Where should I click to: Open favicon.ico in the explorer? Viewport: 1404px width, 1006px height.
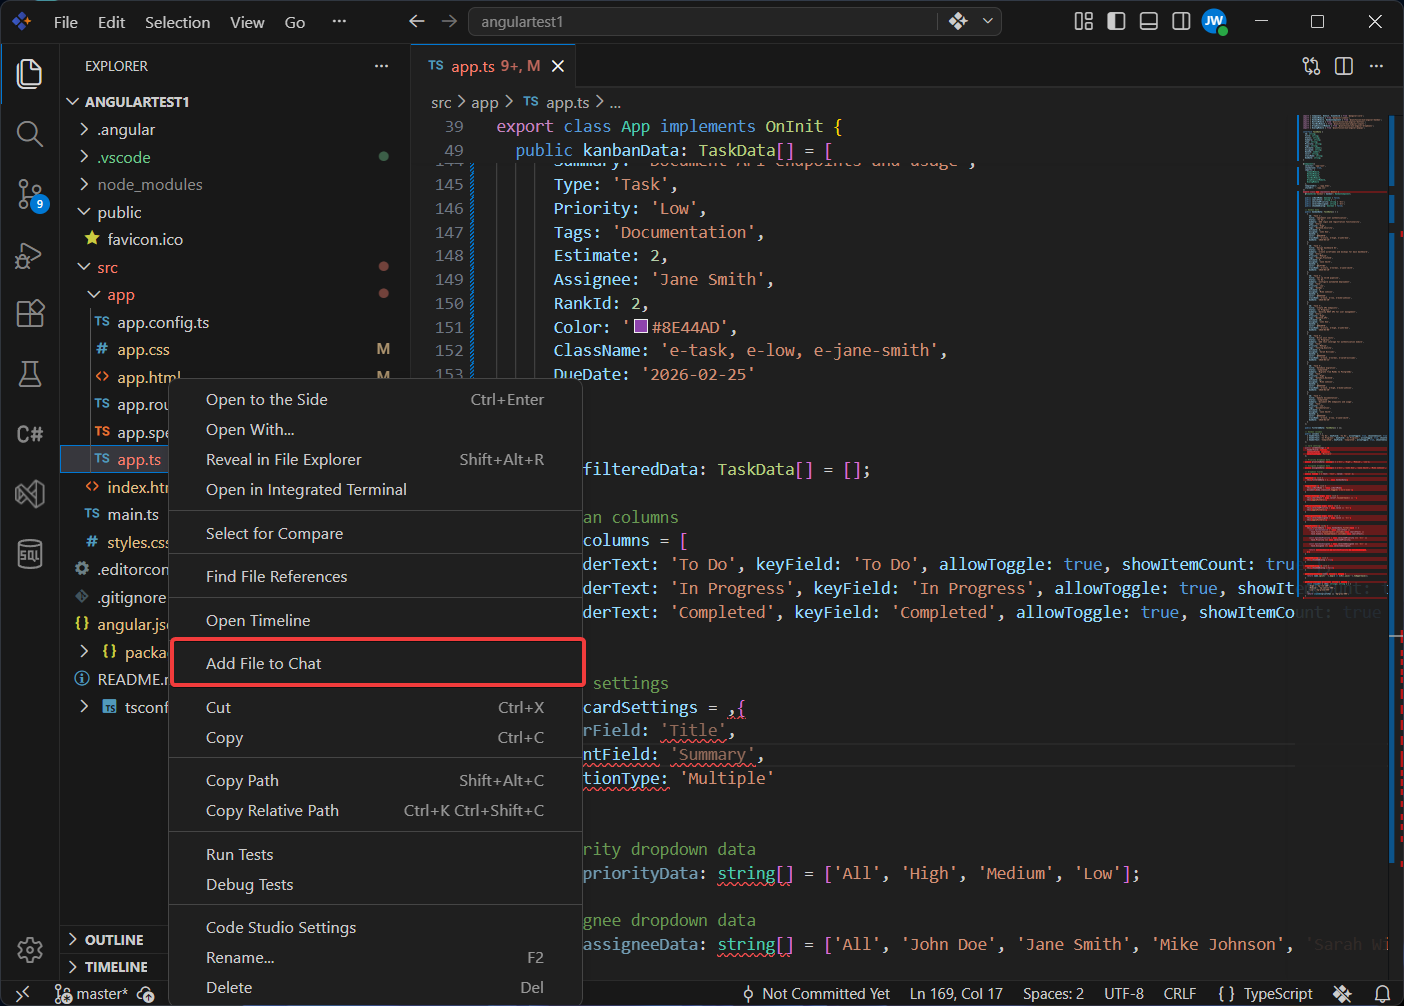[145, 239]
